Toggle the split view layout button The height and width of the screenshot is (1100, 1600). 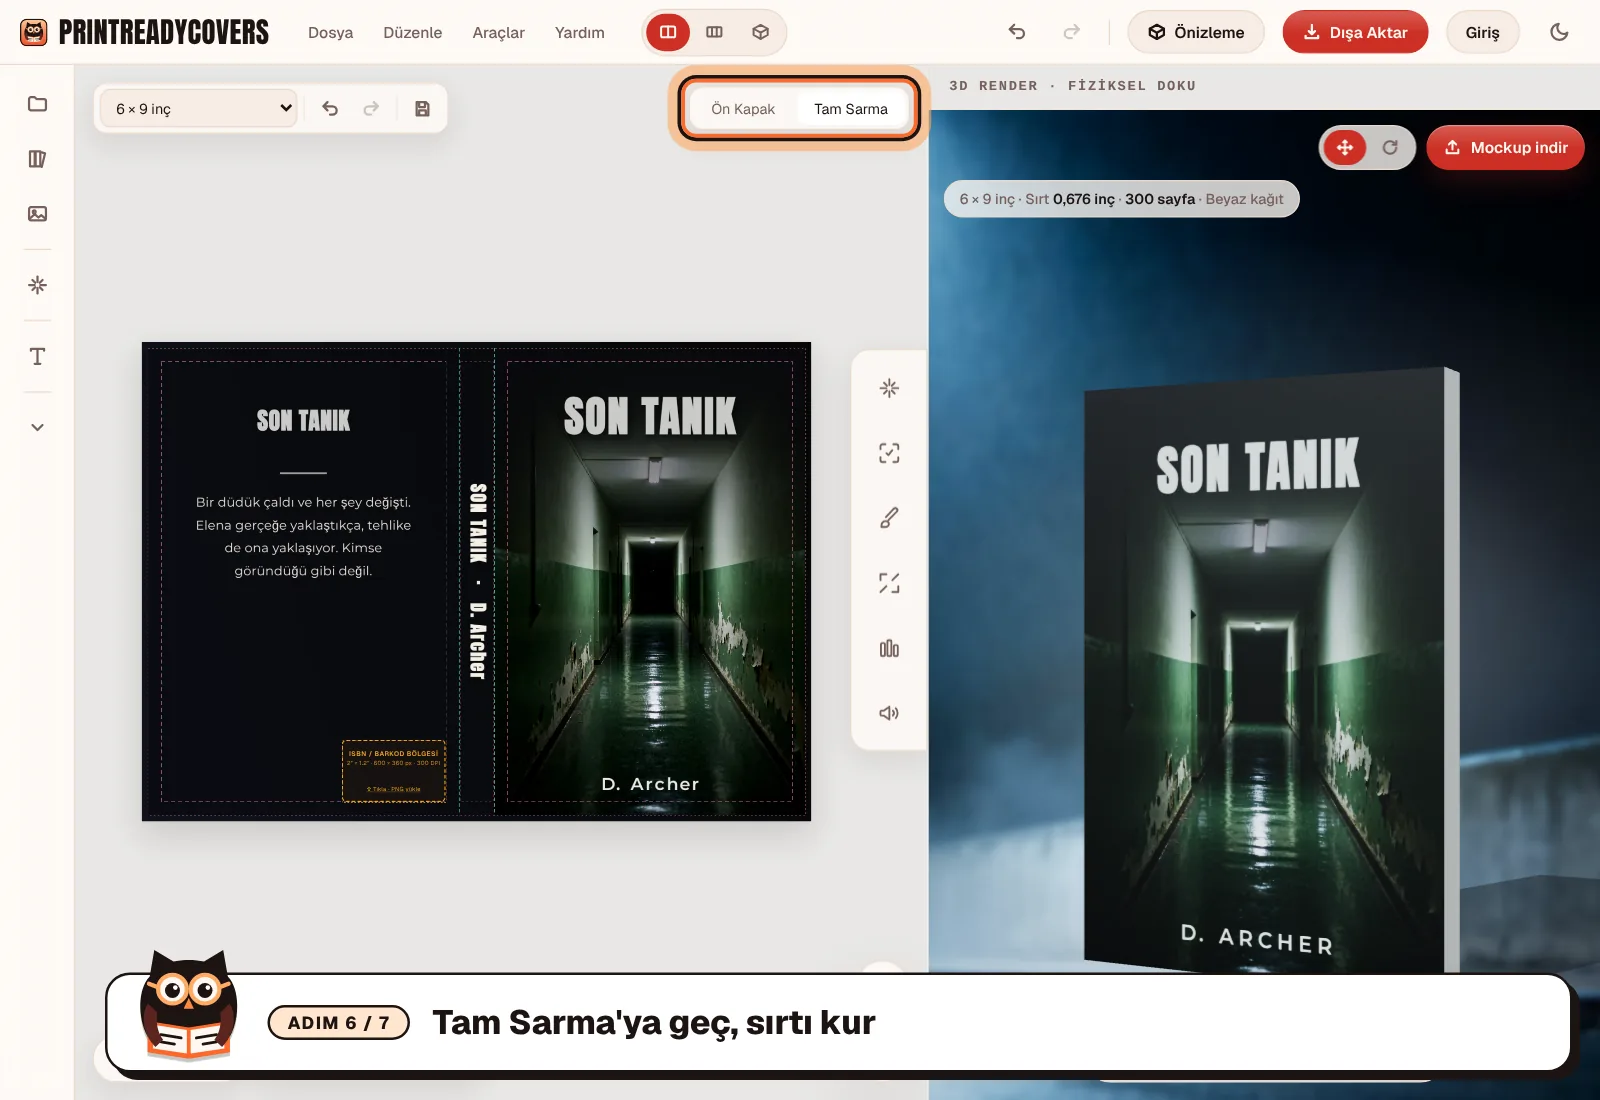[668, 32]
